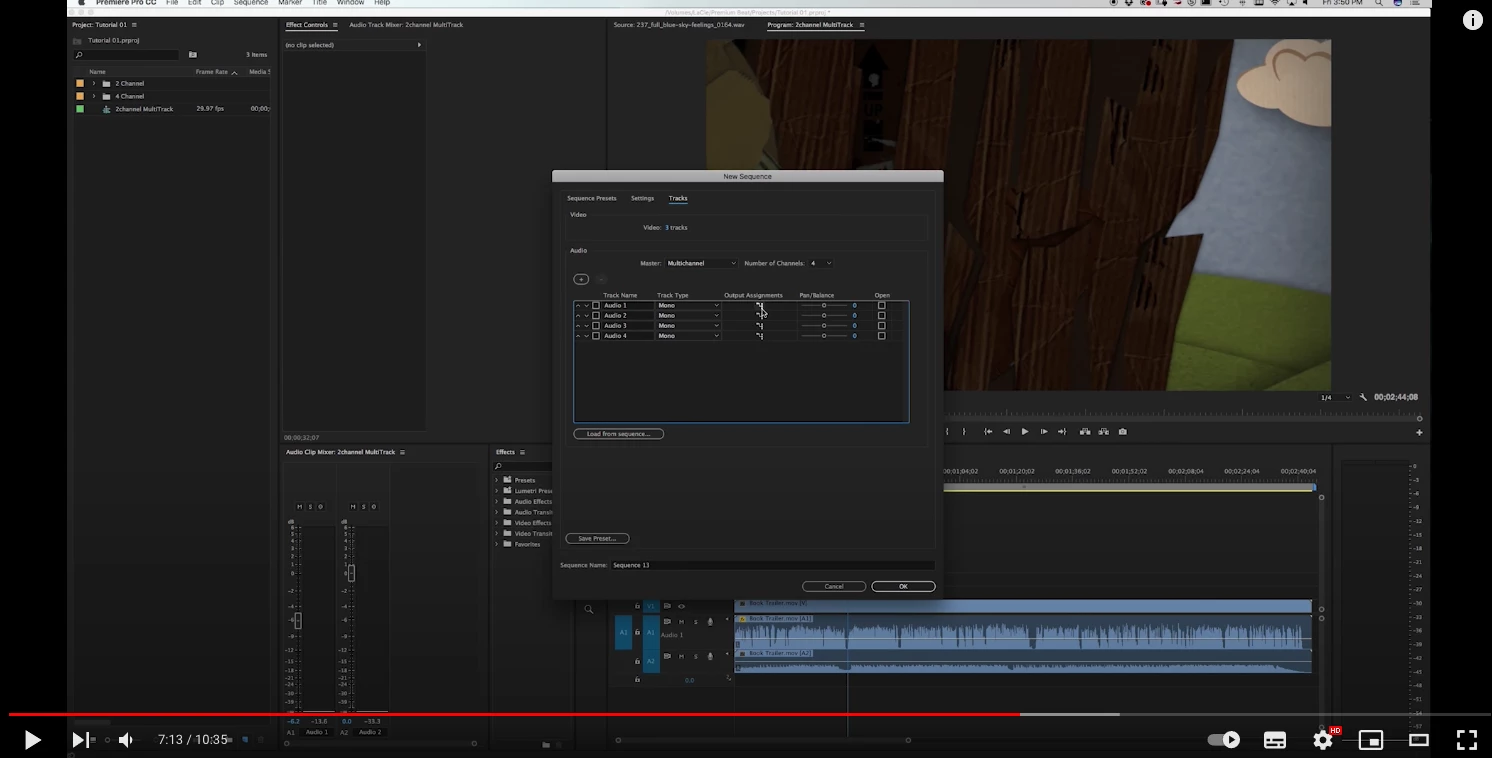1492x758 pixels.
Task: Open the Audio Track Mixer tab
Action: (406, 25)
